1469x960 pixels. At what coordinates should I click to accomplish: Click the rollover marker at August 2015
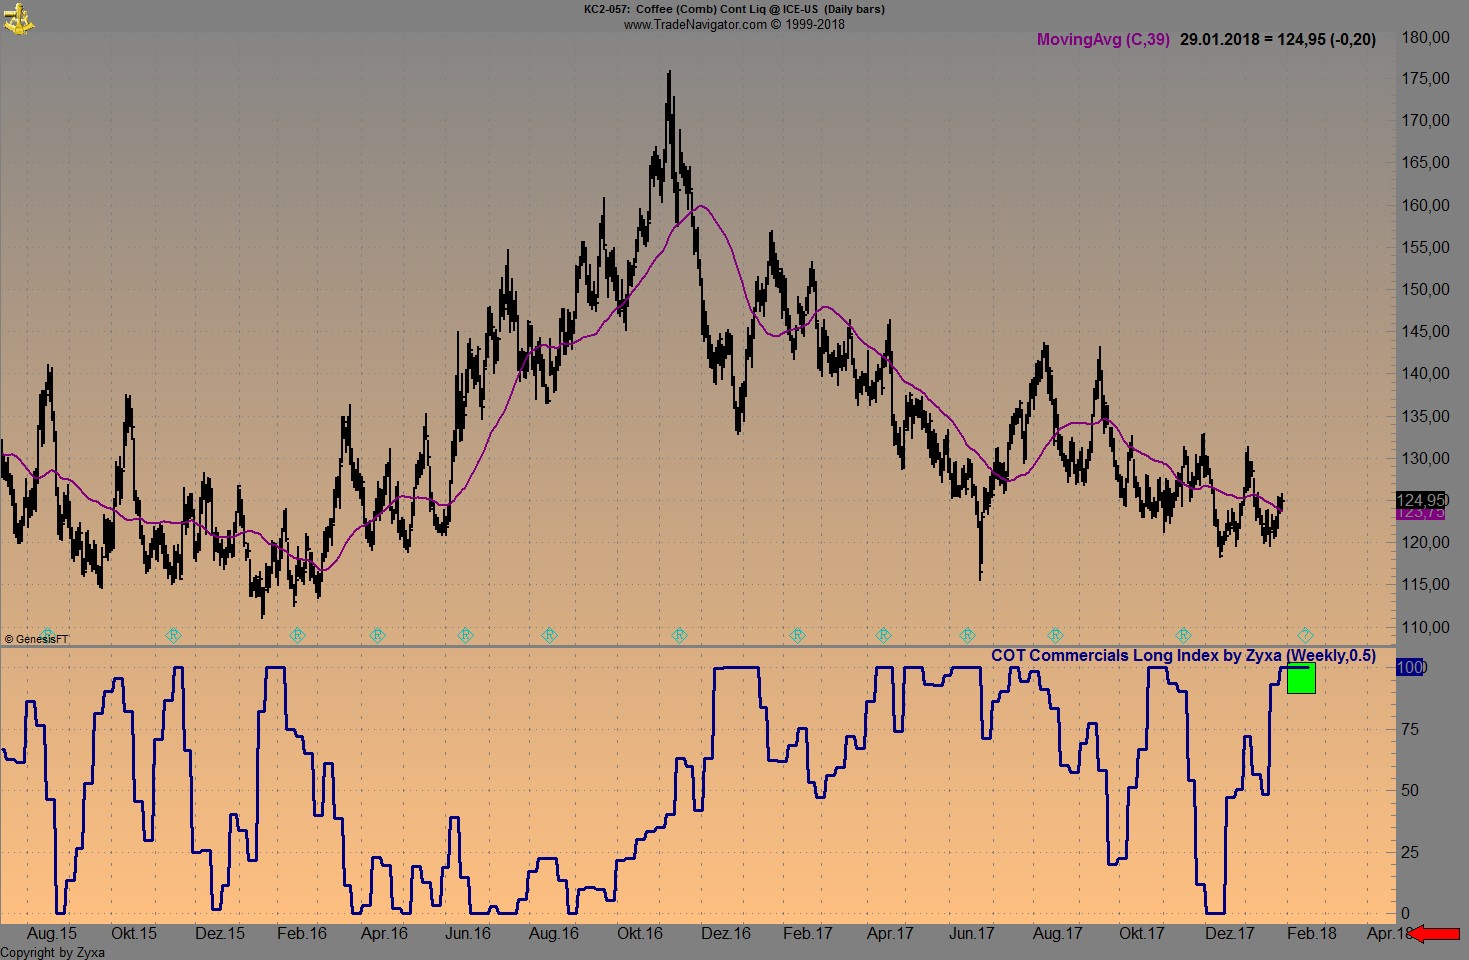tap(47, 635)
